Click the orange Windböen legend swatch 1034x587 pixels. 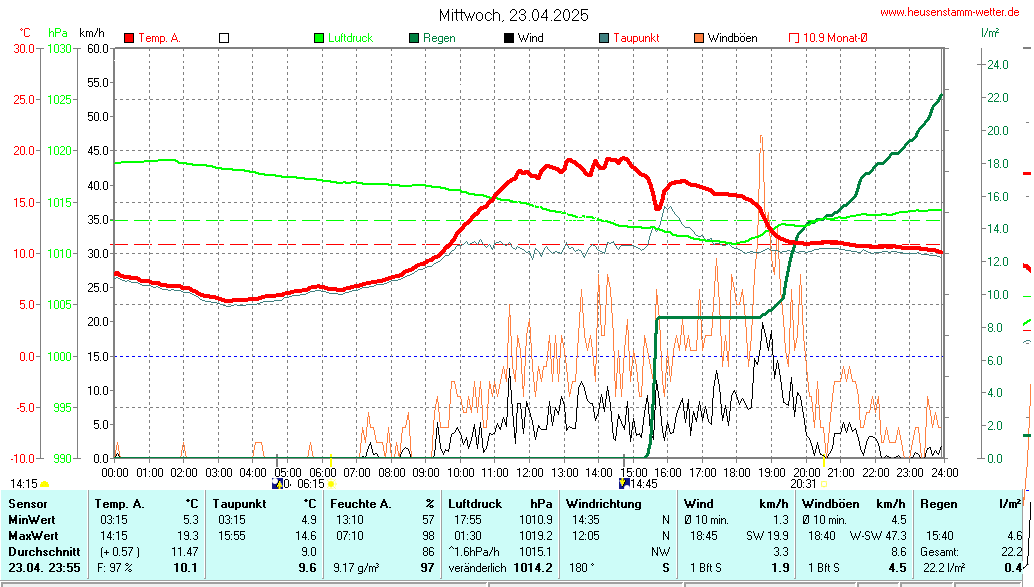(699, 38)
